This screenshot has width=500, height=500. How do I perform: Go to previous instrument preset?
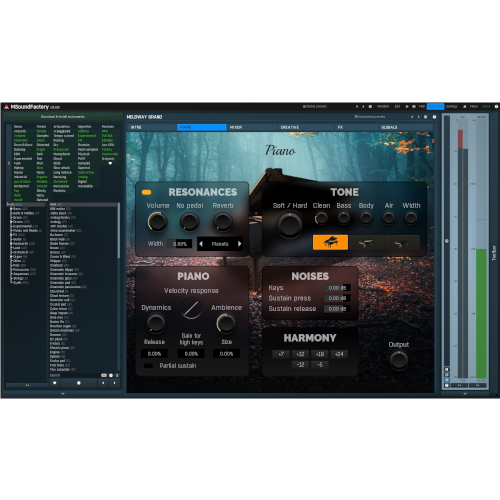[x=412, y=117]
